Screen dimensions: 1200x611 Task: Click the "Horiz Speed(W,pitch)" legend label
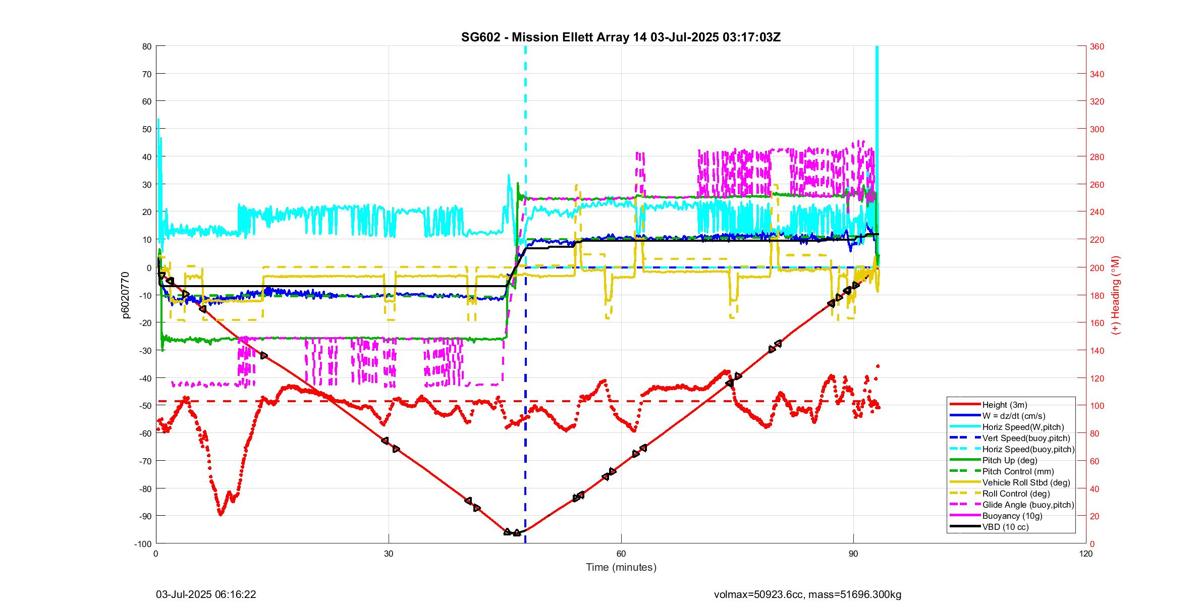[x=1025, y=426]
